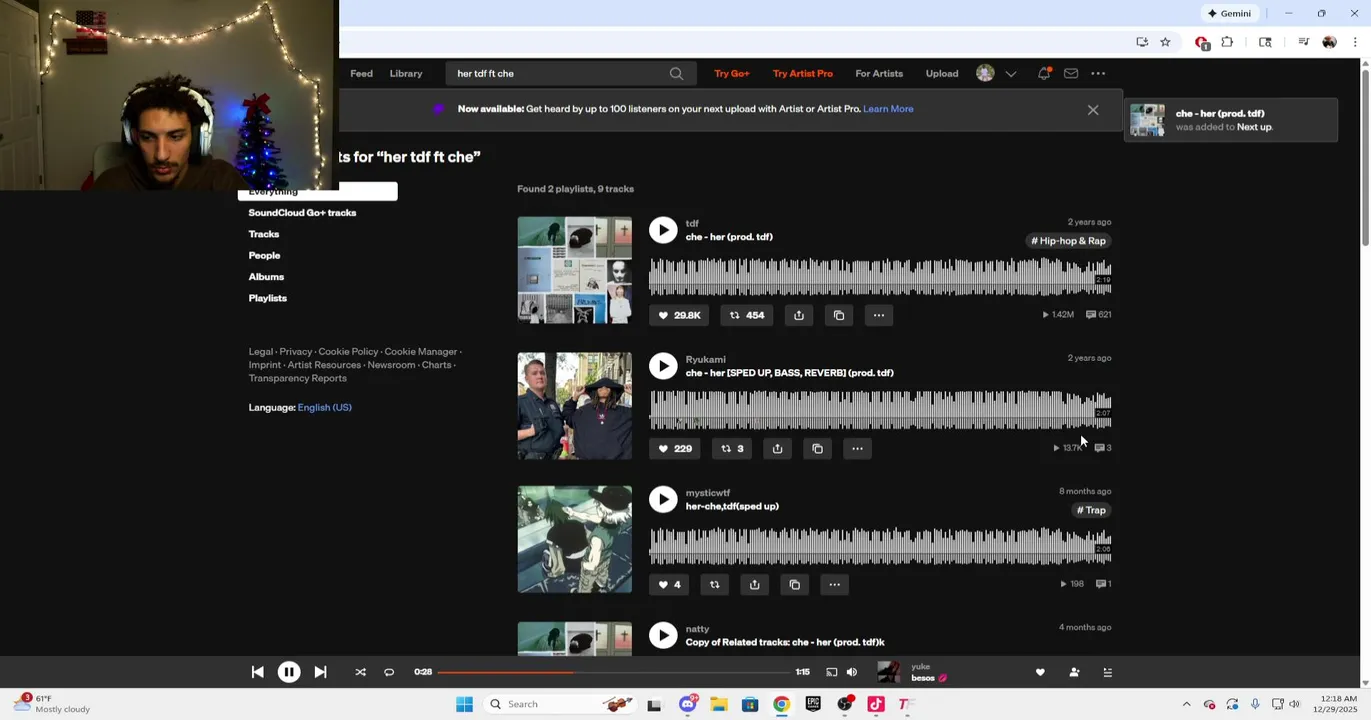
Task: Mute the player volume
Action: tap(852, 672)
